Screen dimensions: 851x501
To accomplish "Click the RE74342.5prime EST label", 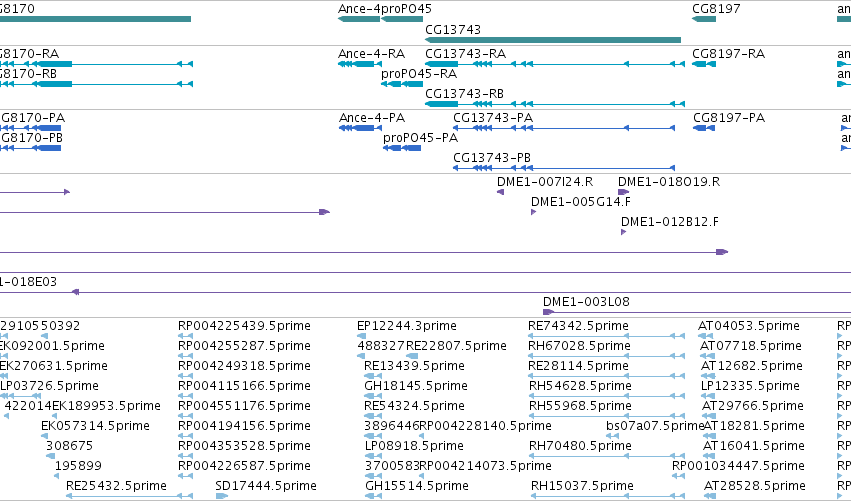I will point(579,326).
